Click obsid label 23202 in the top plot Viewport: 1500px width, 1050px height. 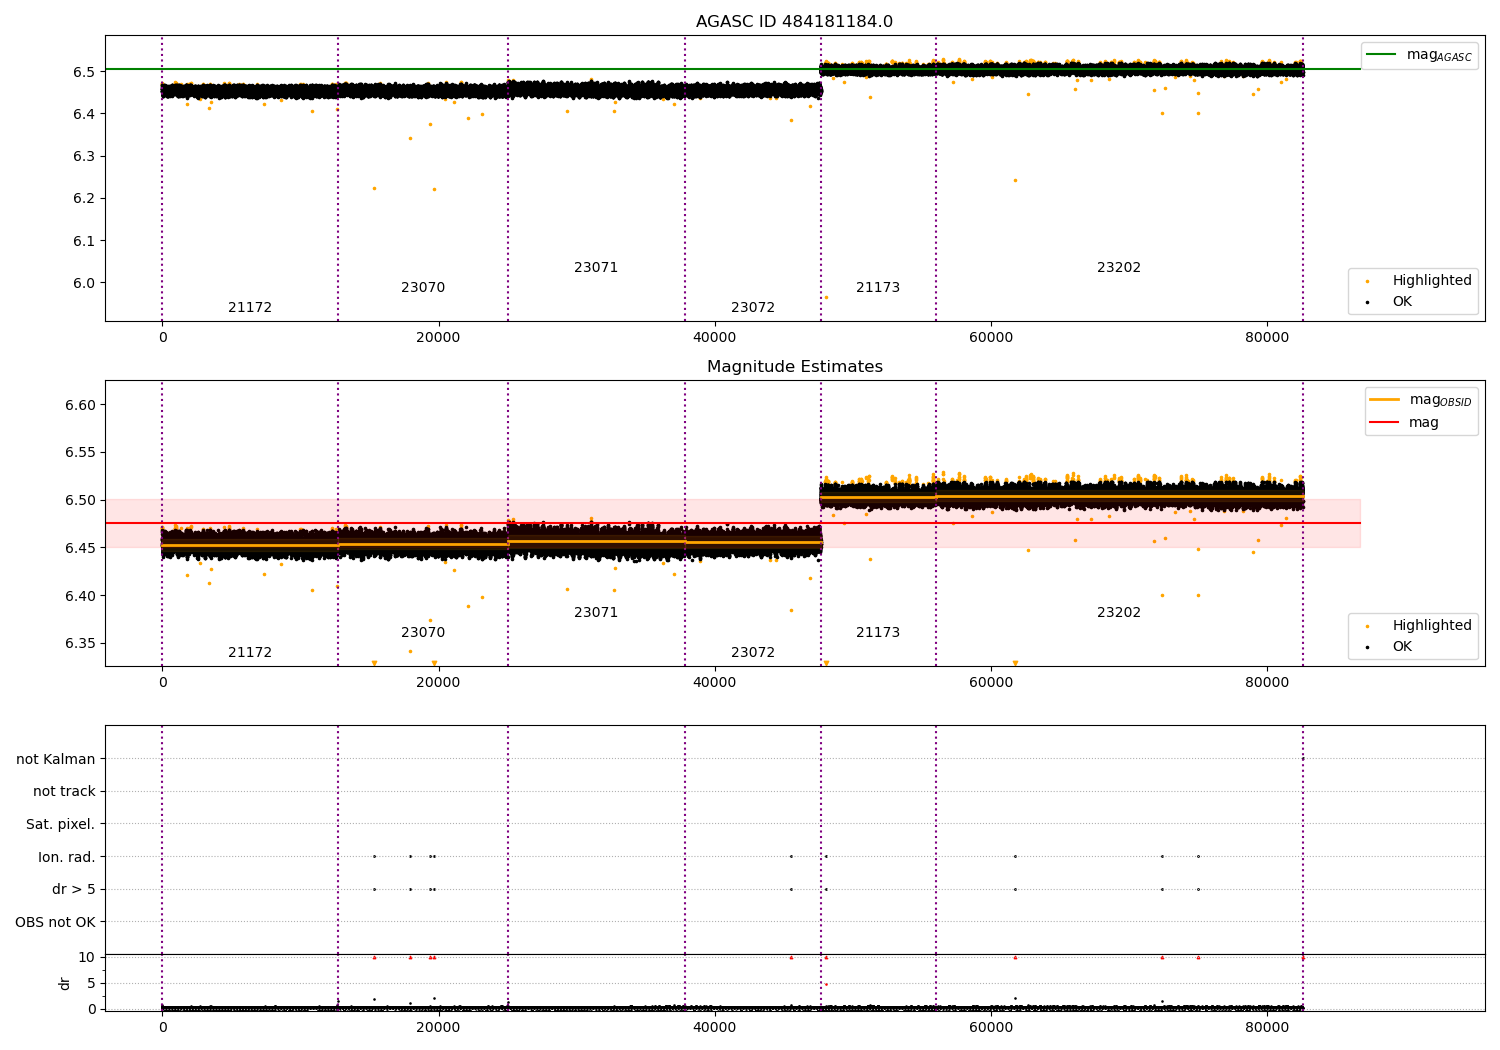point(1119,268)
